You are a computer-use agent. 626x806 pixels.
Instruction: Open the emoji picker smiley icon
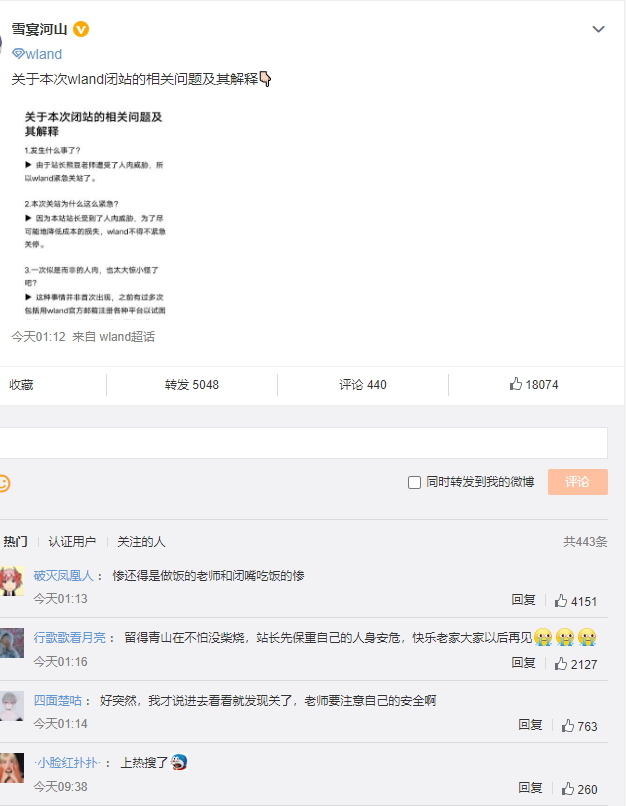pyautogui.click(x=4, y=484)
